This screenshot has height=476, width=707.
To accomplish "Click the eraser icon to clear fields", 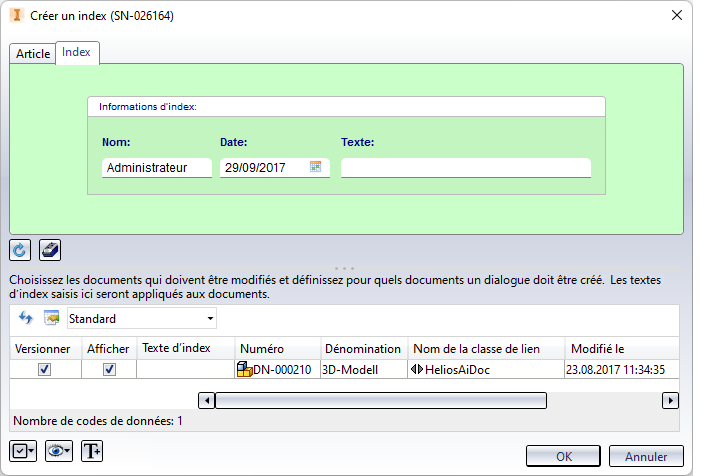I will point(50,250).
